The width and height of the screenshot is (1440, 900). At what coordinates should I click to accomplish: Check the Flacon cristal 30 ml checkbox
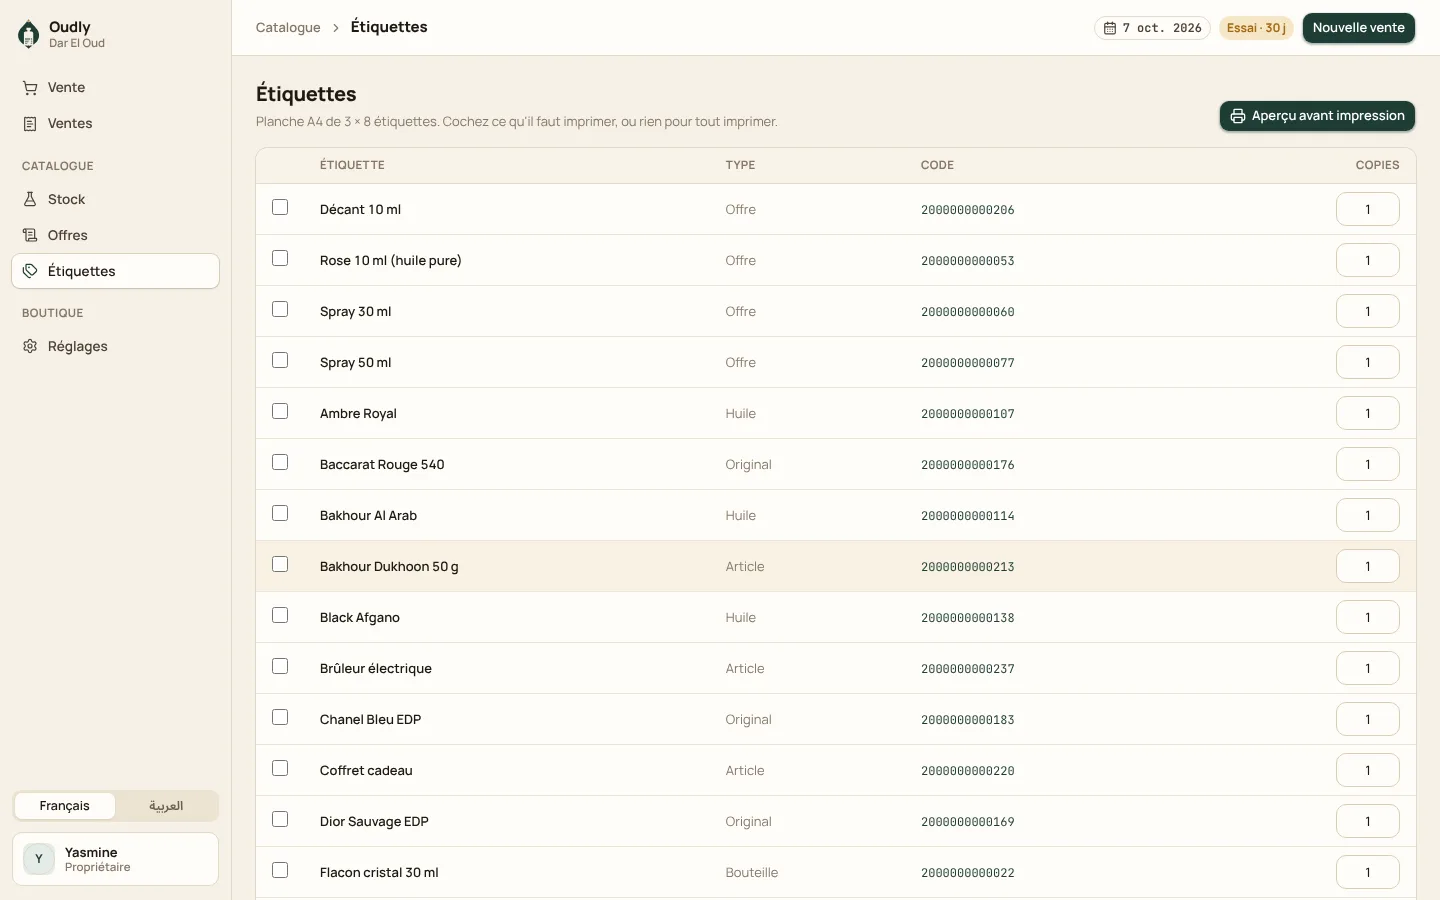pos(280,870)
